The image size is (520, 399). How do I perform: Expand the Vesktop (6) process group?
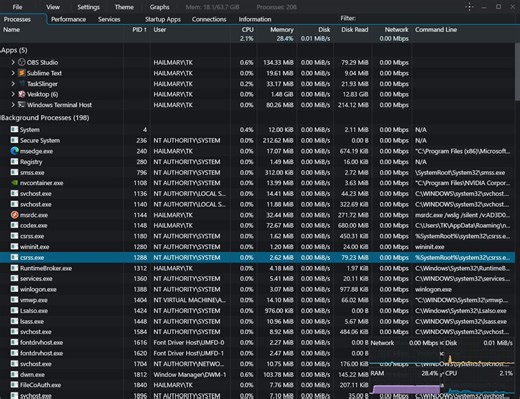[x=13, y=94]
